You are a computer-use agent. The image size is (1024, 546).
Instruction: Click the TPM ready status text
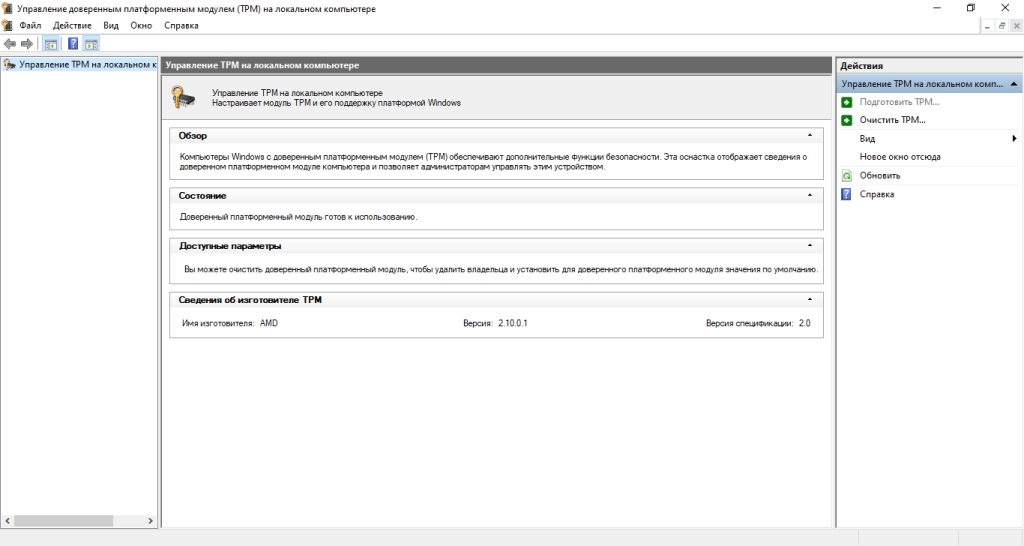[298, 217]
